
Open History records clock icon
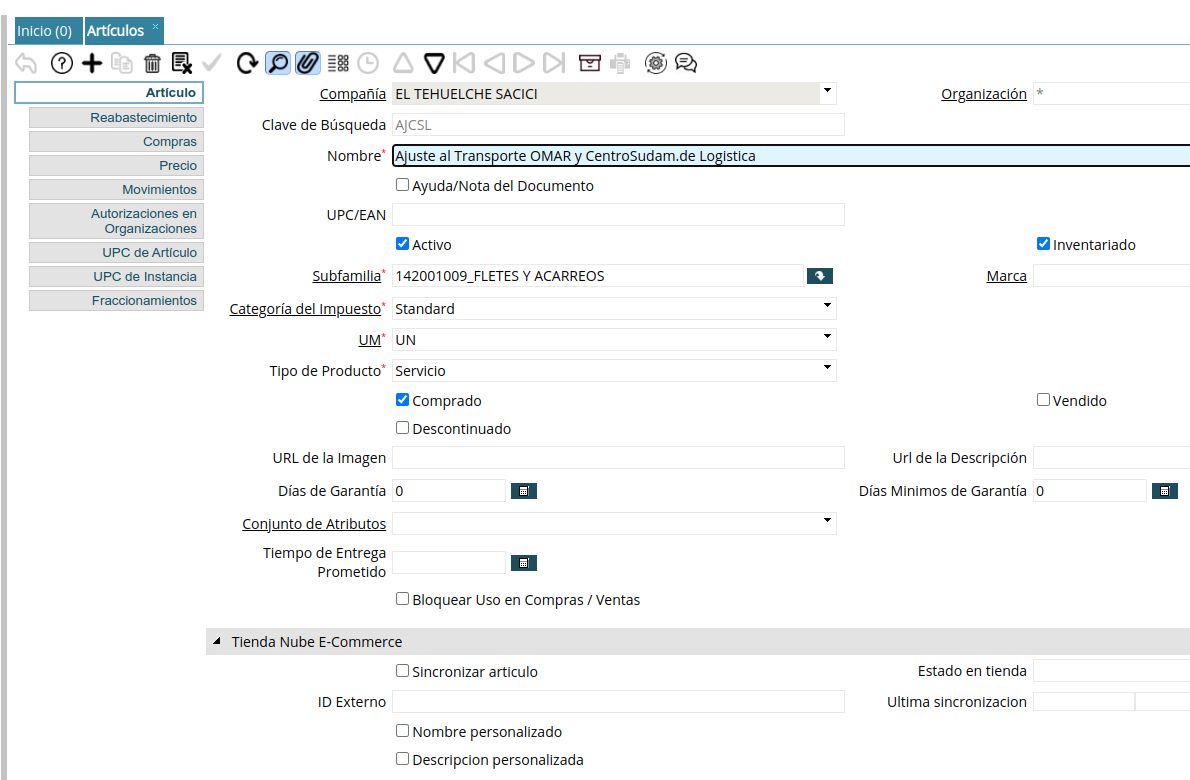click(x=368, y=63)
